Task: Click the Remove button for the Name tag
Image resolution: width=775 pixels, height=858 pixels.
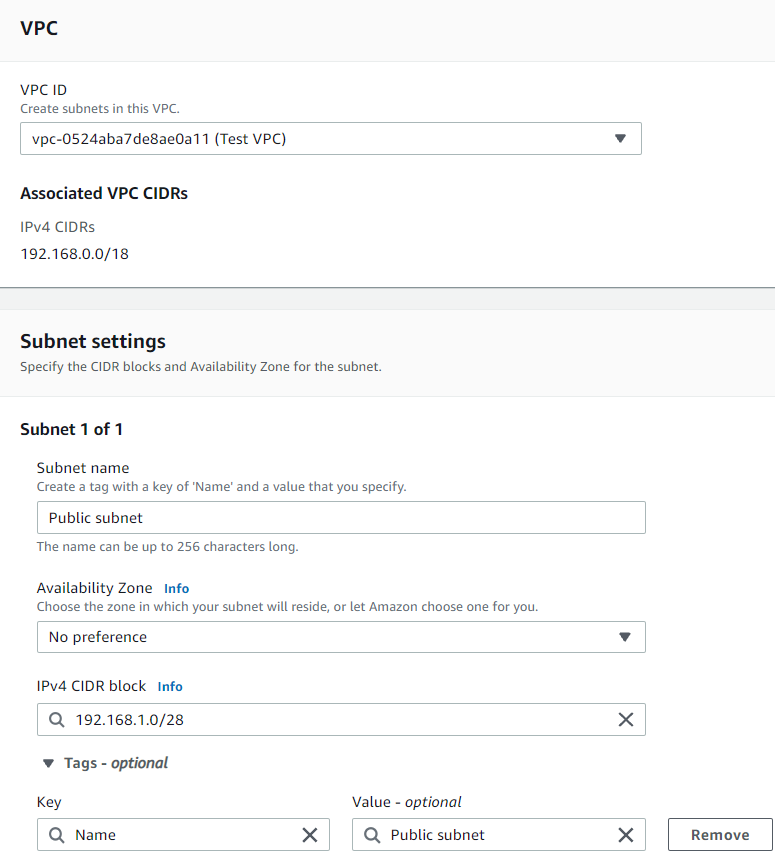Action: tap(719, 834)
